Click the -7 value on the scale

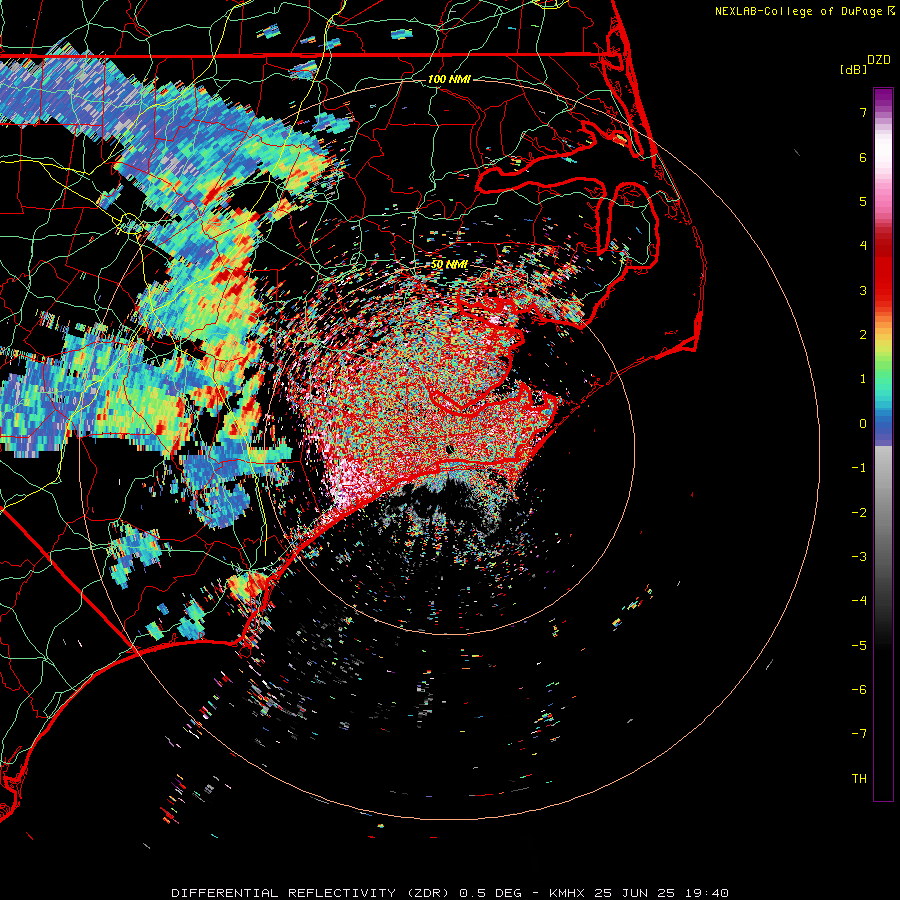859,734
